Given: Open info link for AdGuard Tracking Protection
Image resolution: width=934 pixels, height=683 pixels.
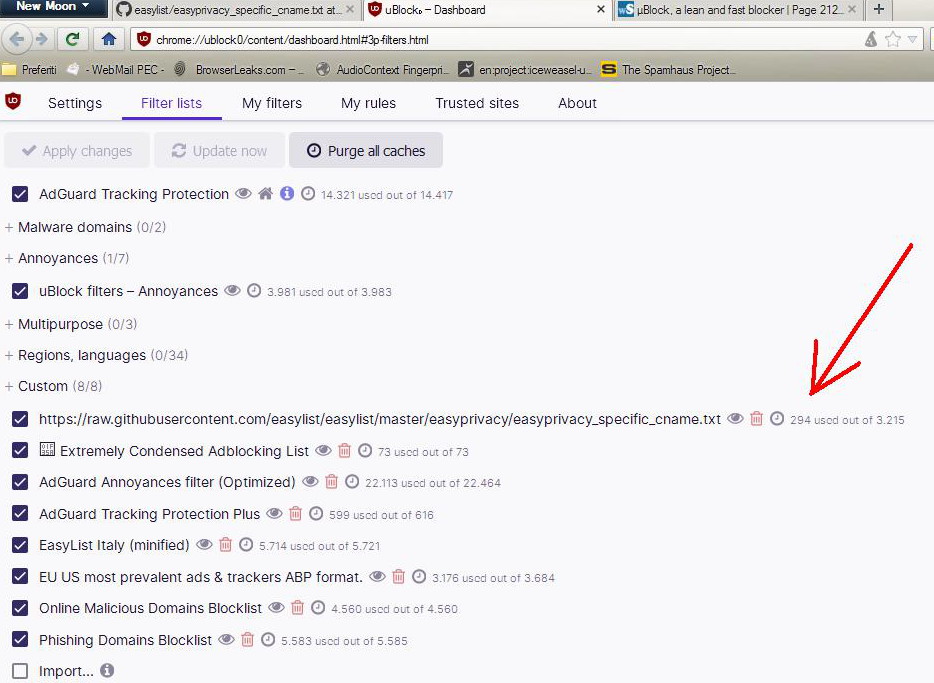Looking at the screenshot, I should pyautogui.click(x=287, y=194).
